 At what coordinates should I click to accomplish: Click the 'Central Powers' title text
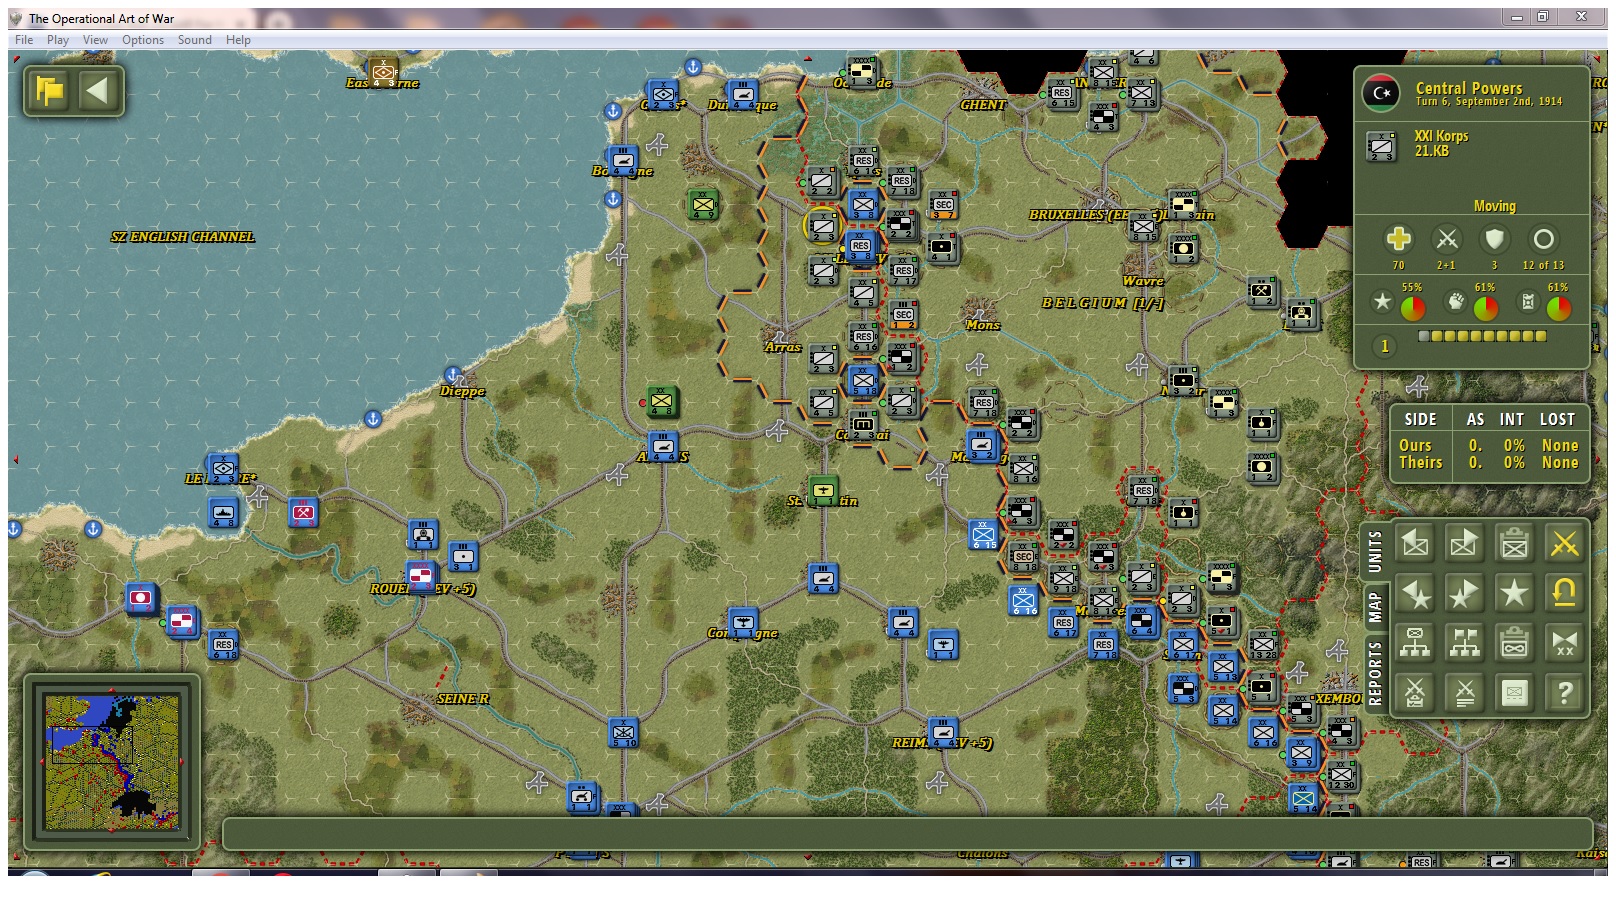pos(1468,88)
